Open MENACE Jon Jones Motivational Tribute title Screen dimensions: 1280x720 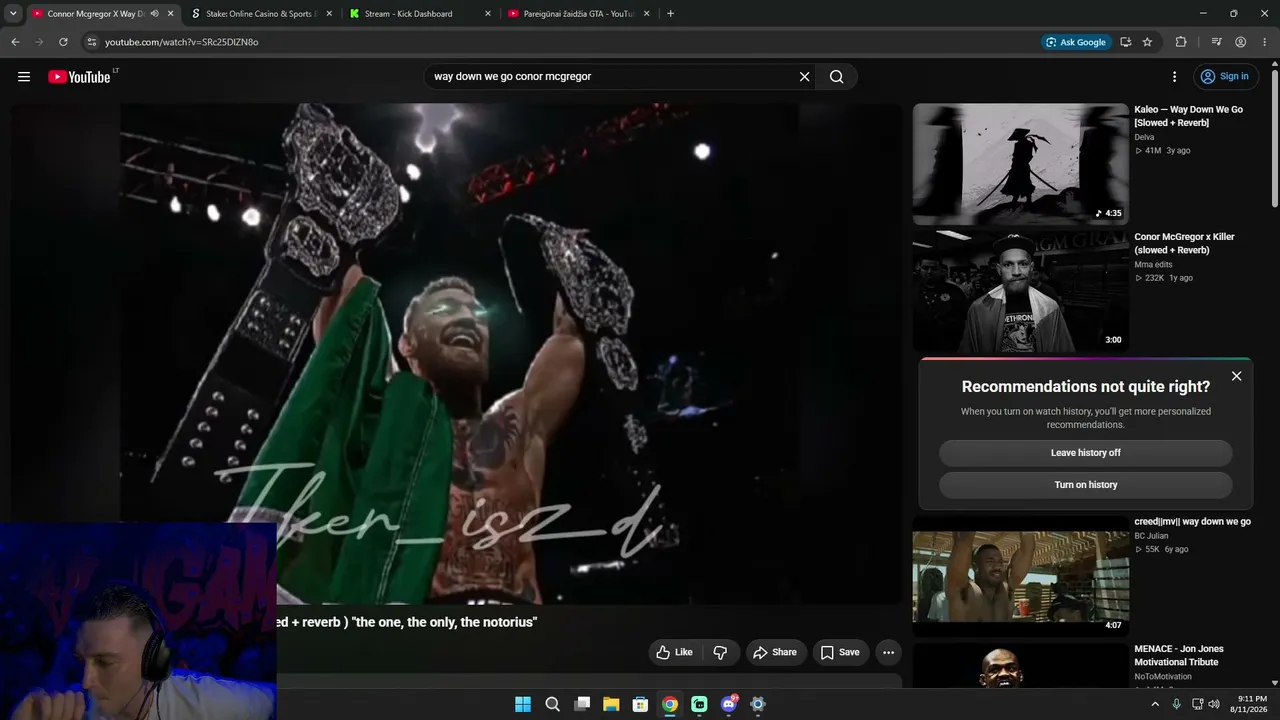[x=1178, y=655]
